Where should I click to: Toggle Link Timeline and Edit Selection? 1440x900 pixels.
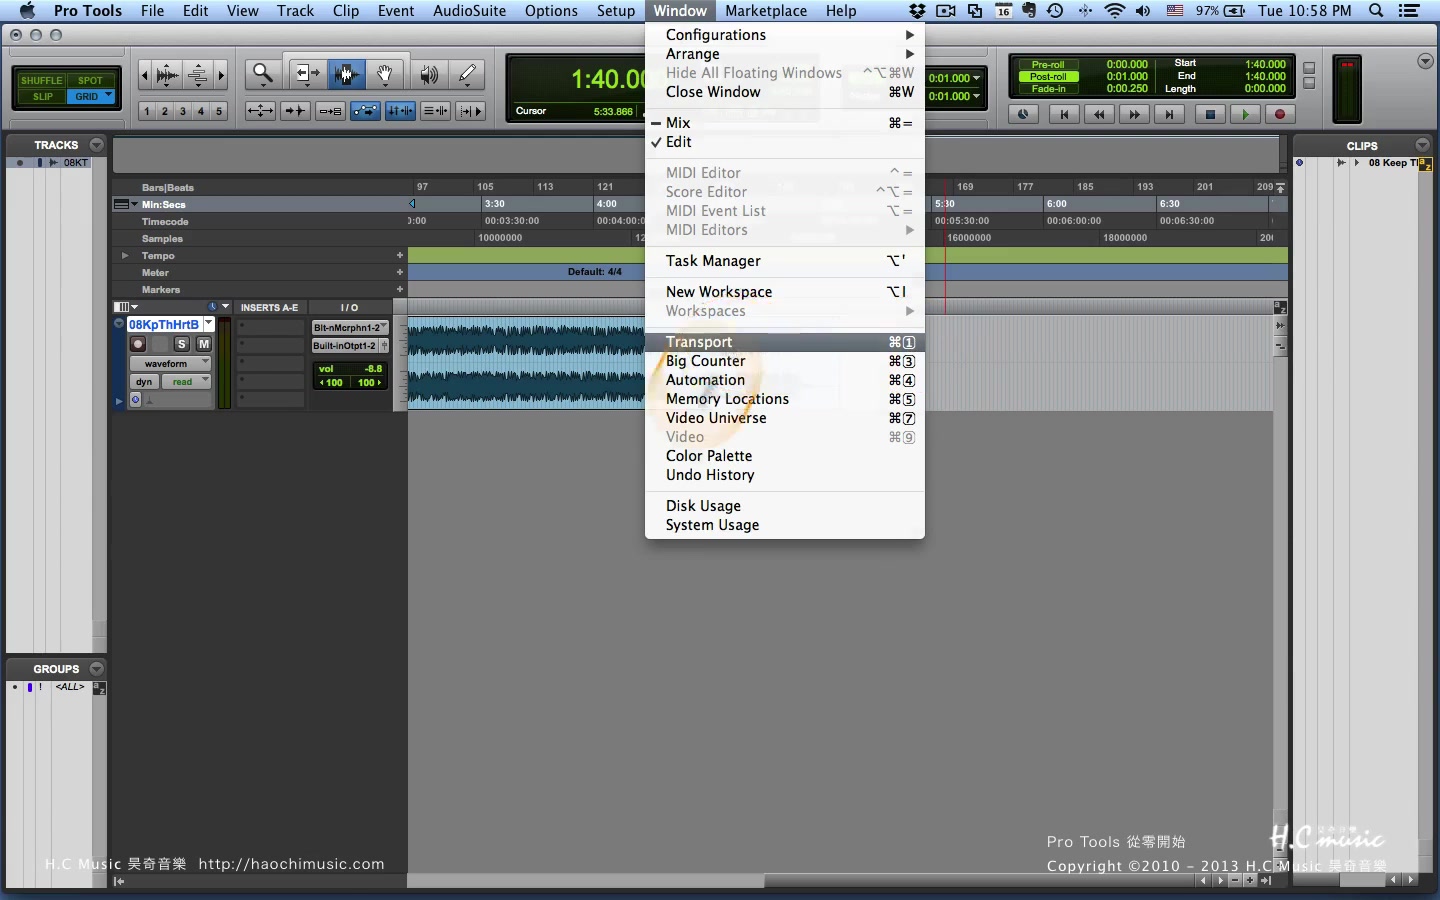click(400, 111)
